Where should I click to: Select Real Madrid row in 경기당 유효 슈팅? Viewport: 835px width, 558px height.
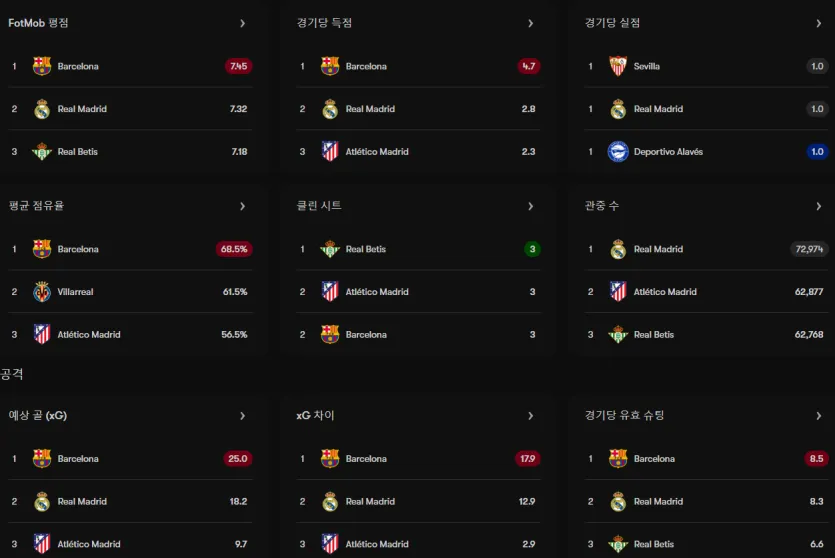[x=707, y=502]
